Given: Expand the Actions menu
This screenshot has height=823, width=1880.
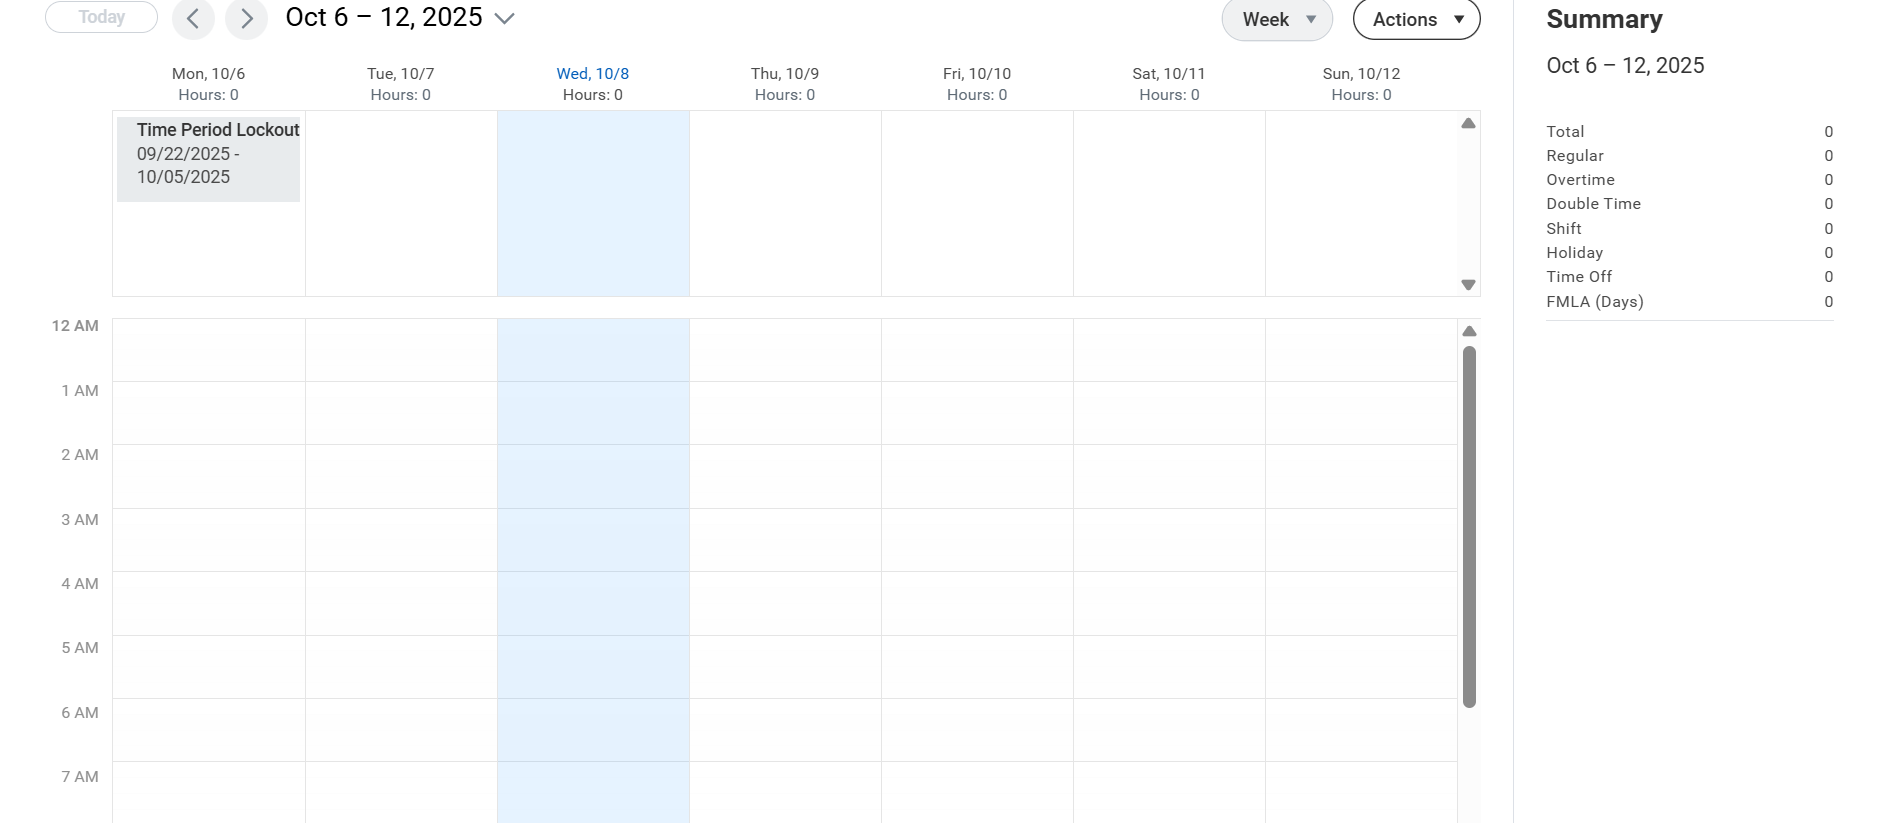Looking at the screenshot, I should 1416,20.
